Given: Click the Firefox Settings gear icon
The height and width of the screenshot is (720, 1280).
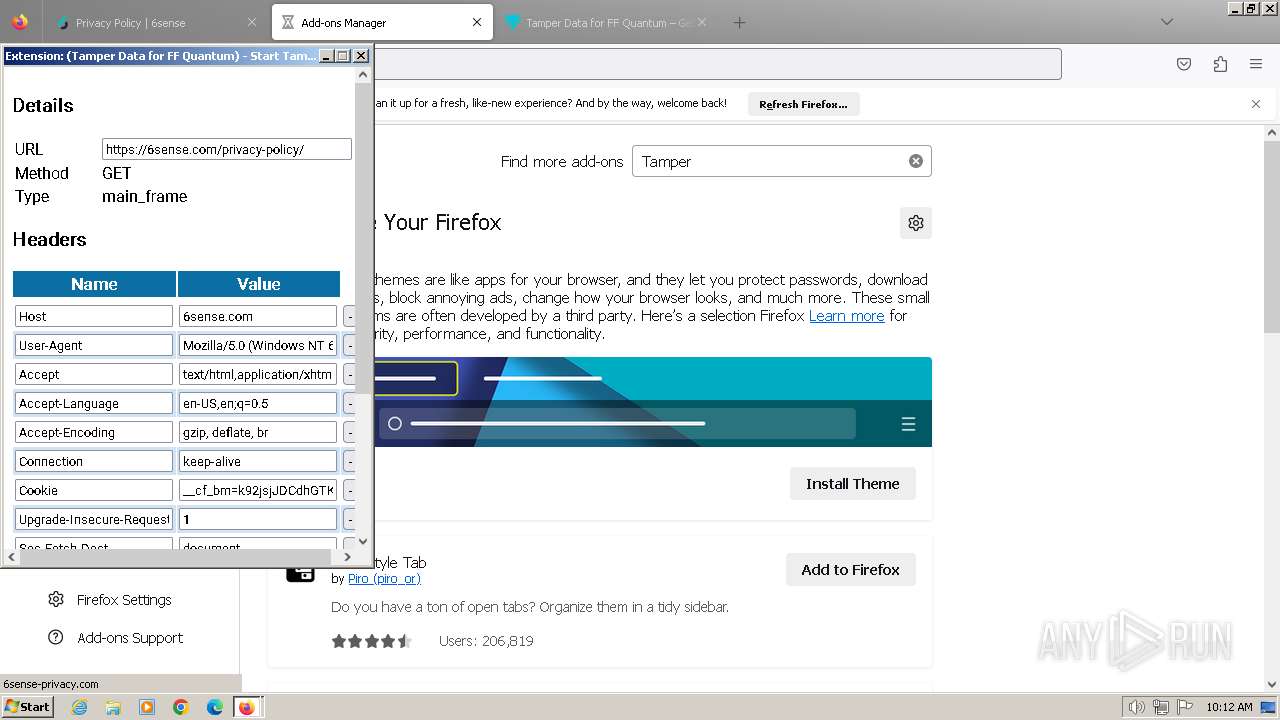Looking at the screenshot, I should click(56, 599).
